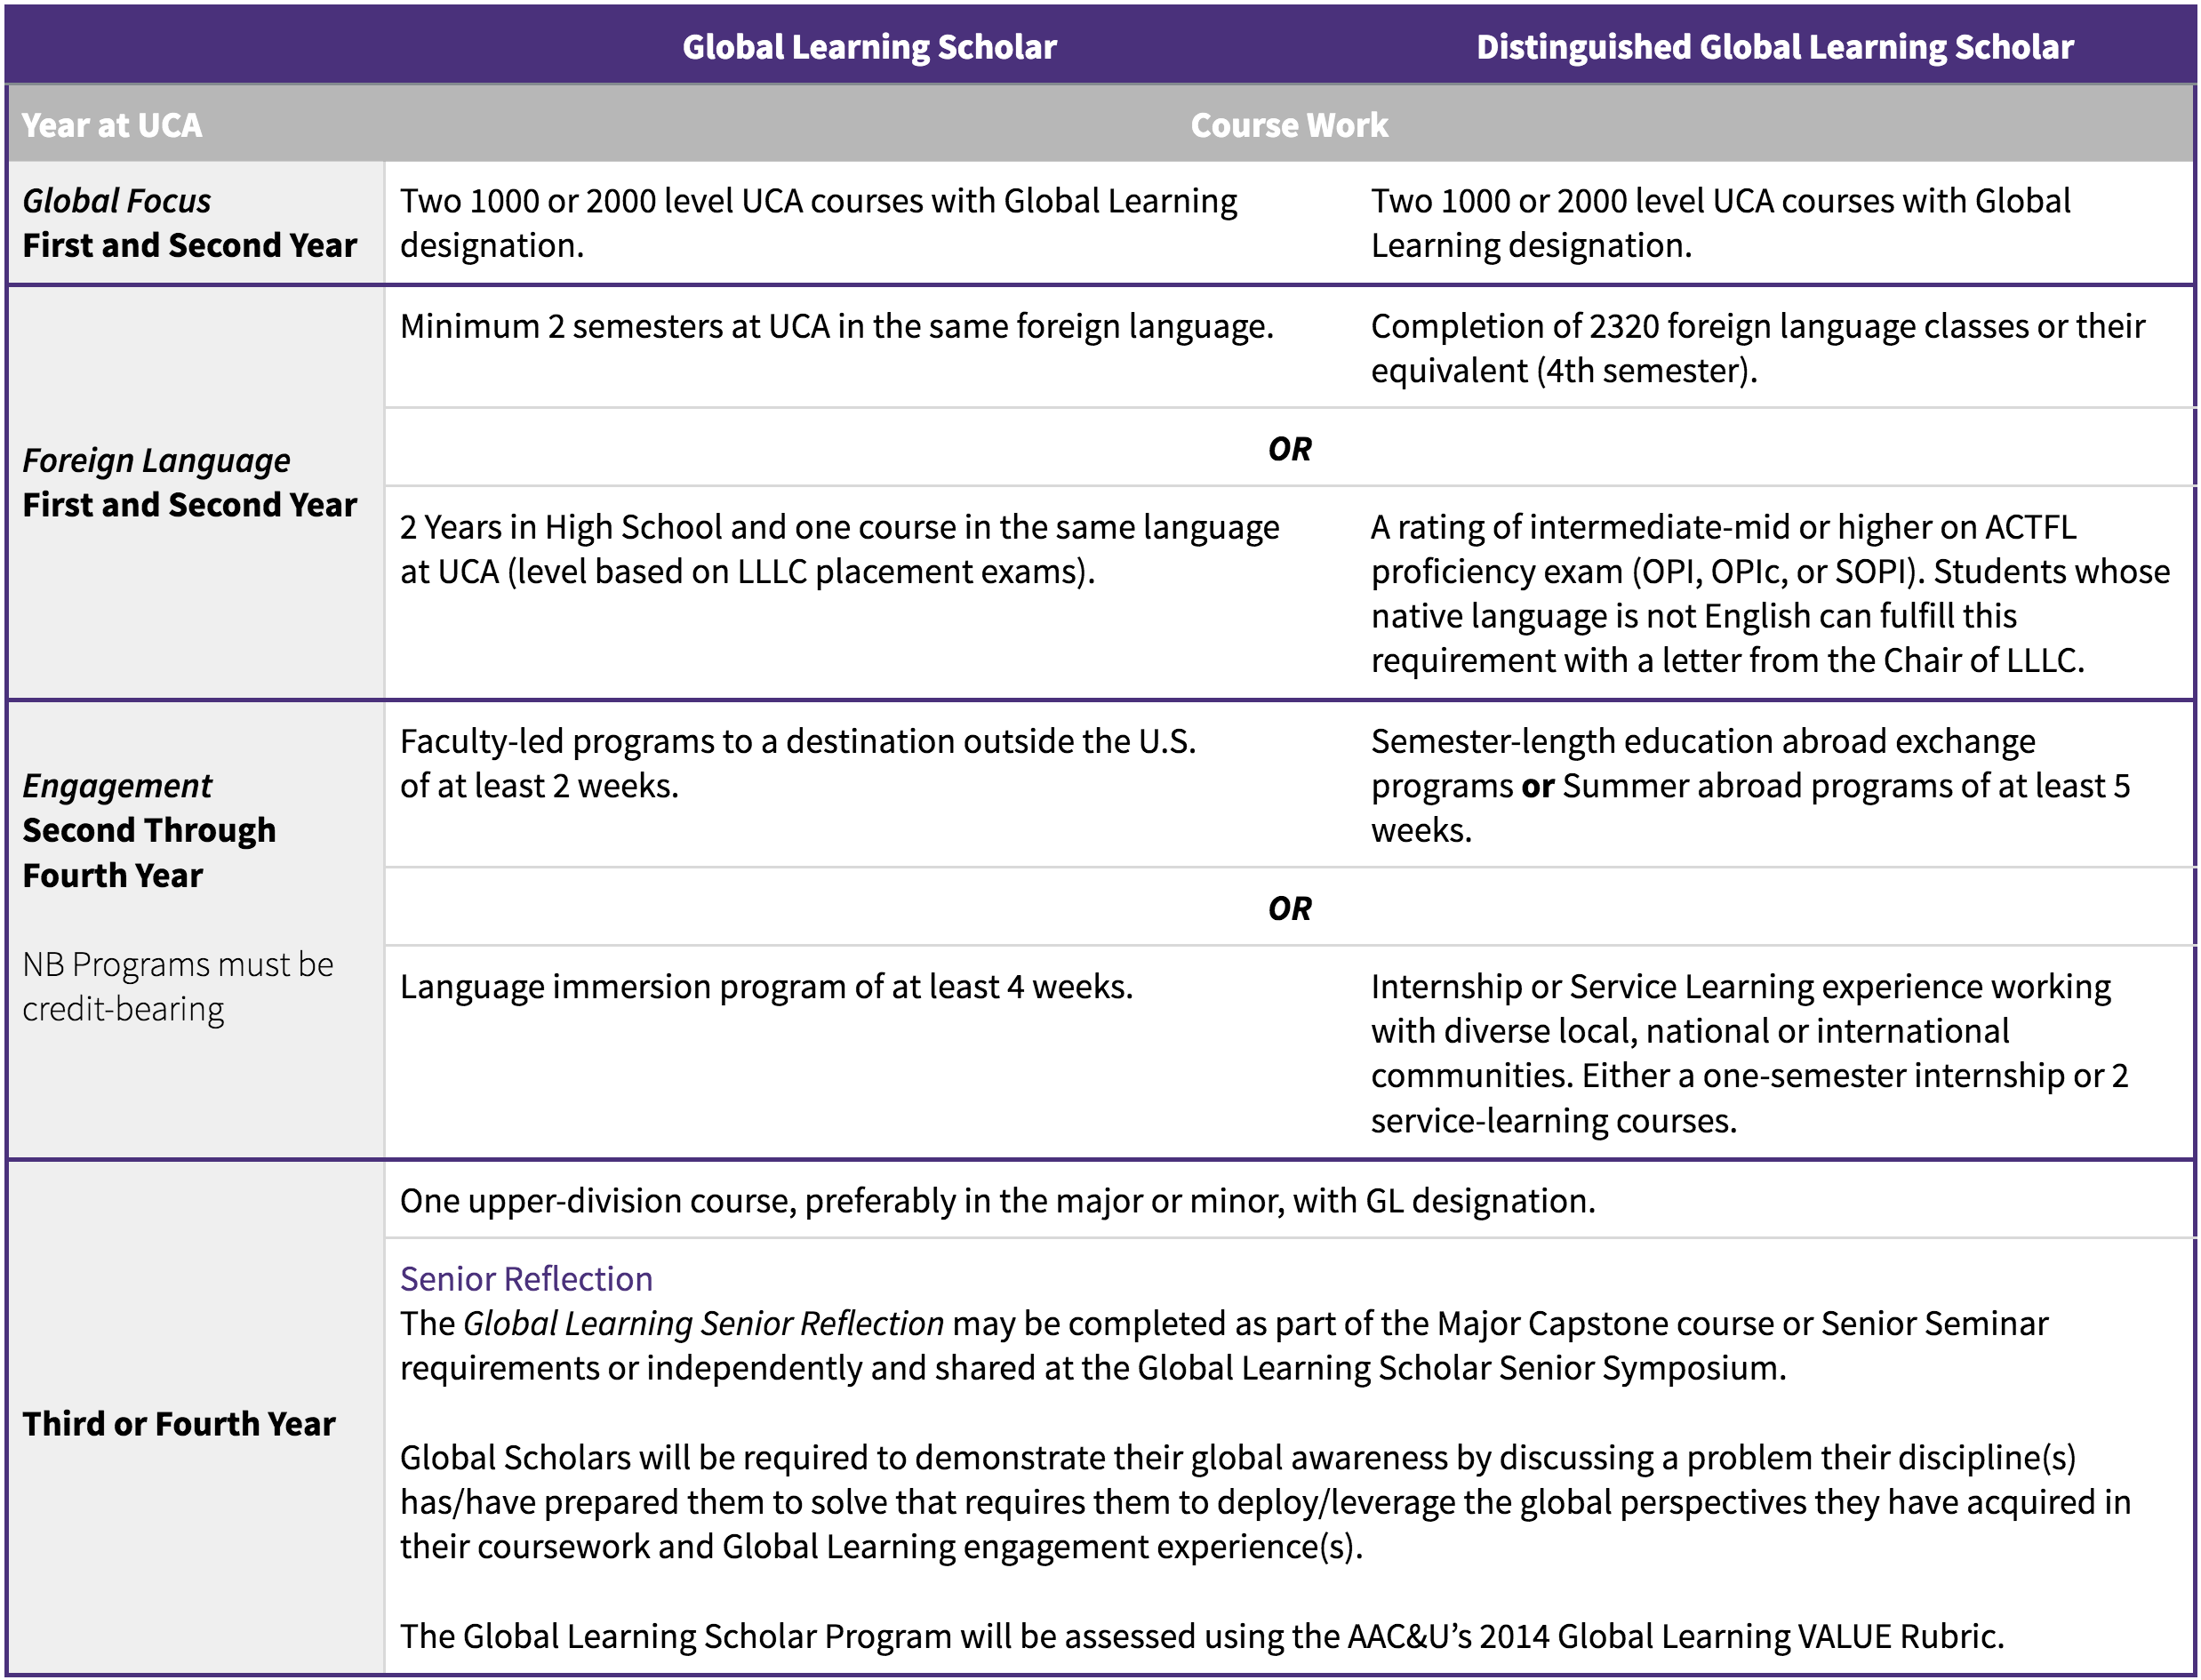
Task: Click the Global Focus row label
Action: tap(190, 222)
